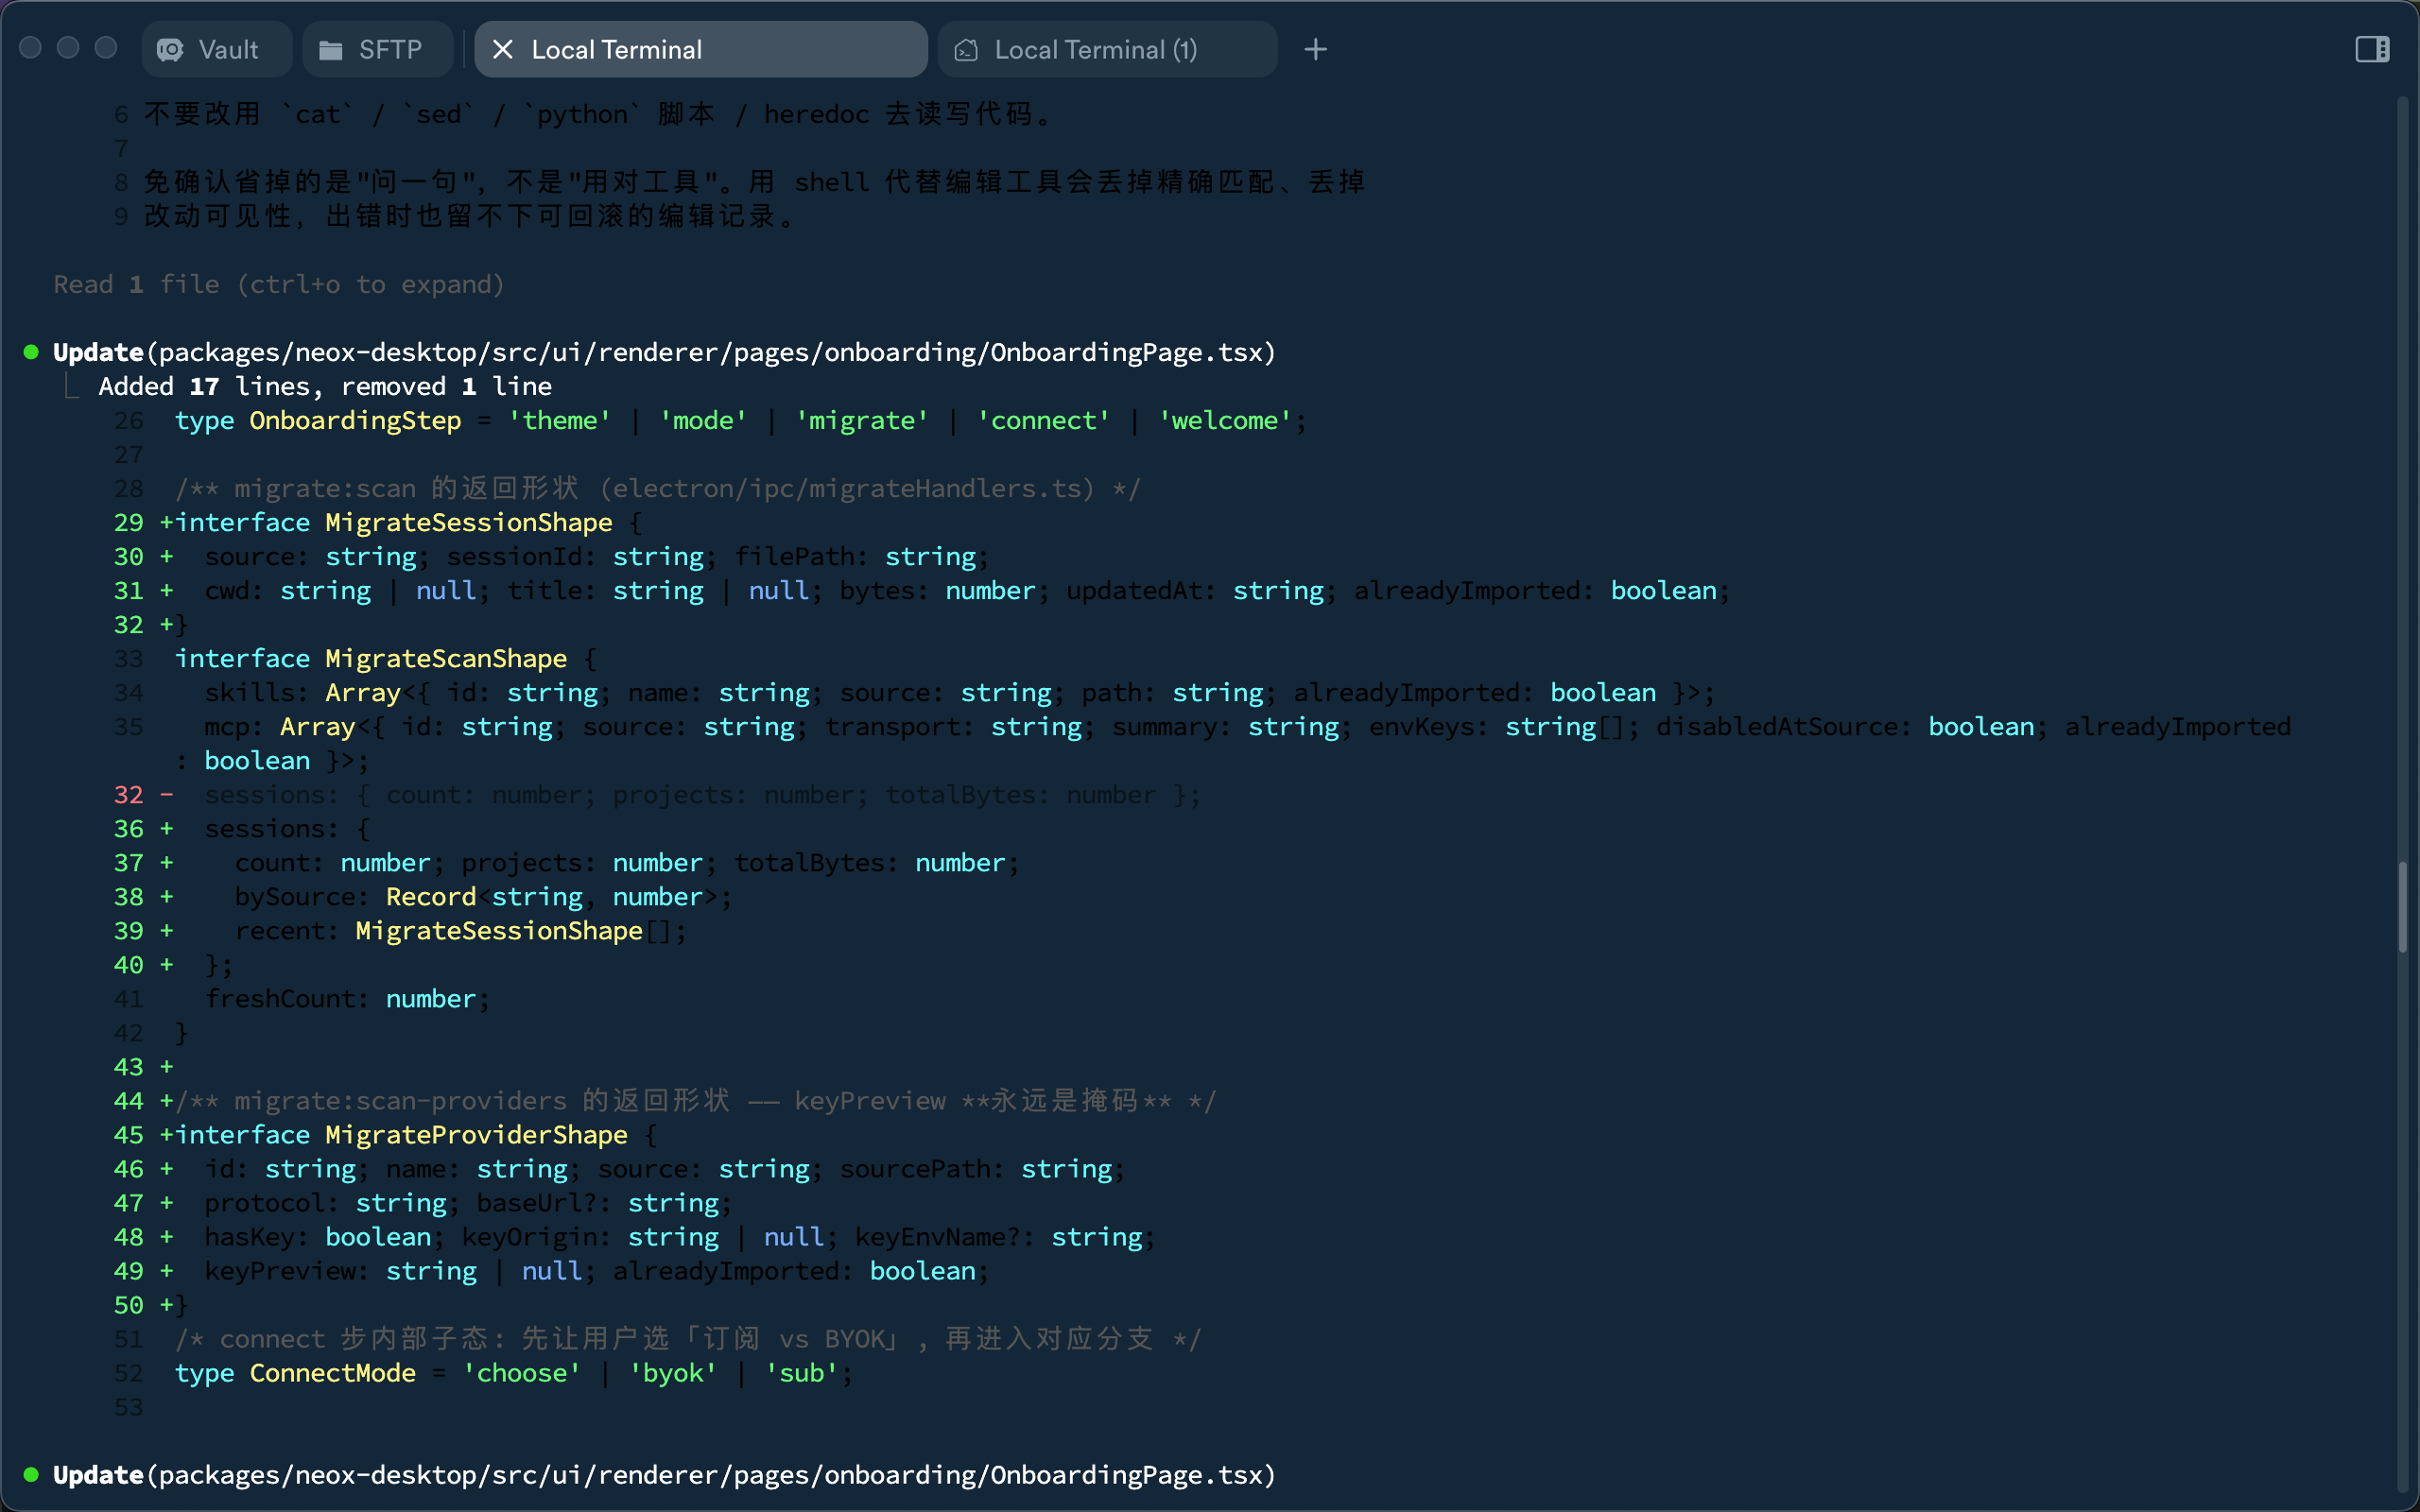The height and width of the screenshot is (1512, 2420).
Task: Click the bottom Update OnboardingPage.tsx header
Action: pos(664,1475)
